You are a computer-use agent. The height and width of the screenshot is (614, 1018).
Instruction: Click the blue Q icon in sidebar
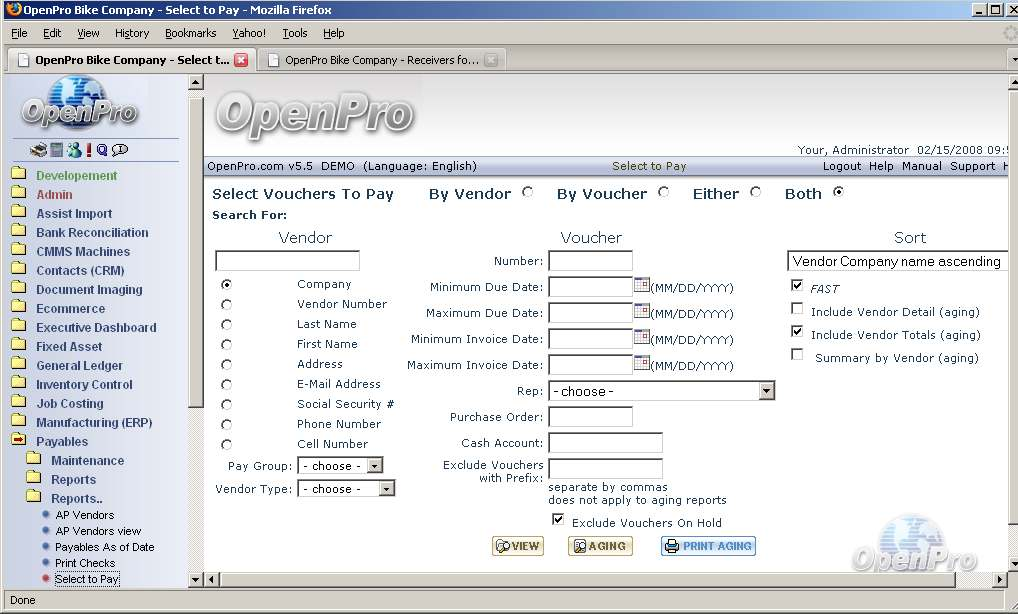coord(102,150)
